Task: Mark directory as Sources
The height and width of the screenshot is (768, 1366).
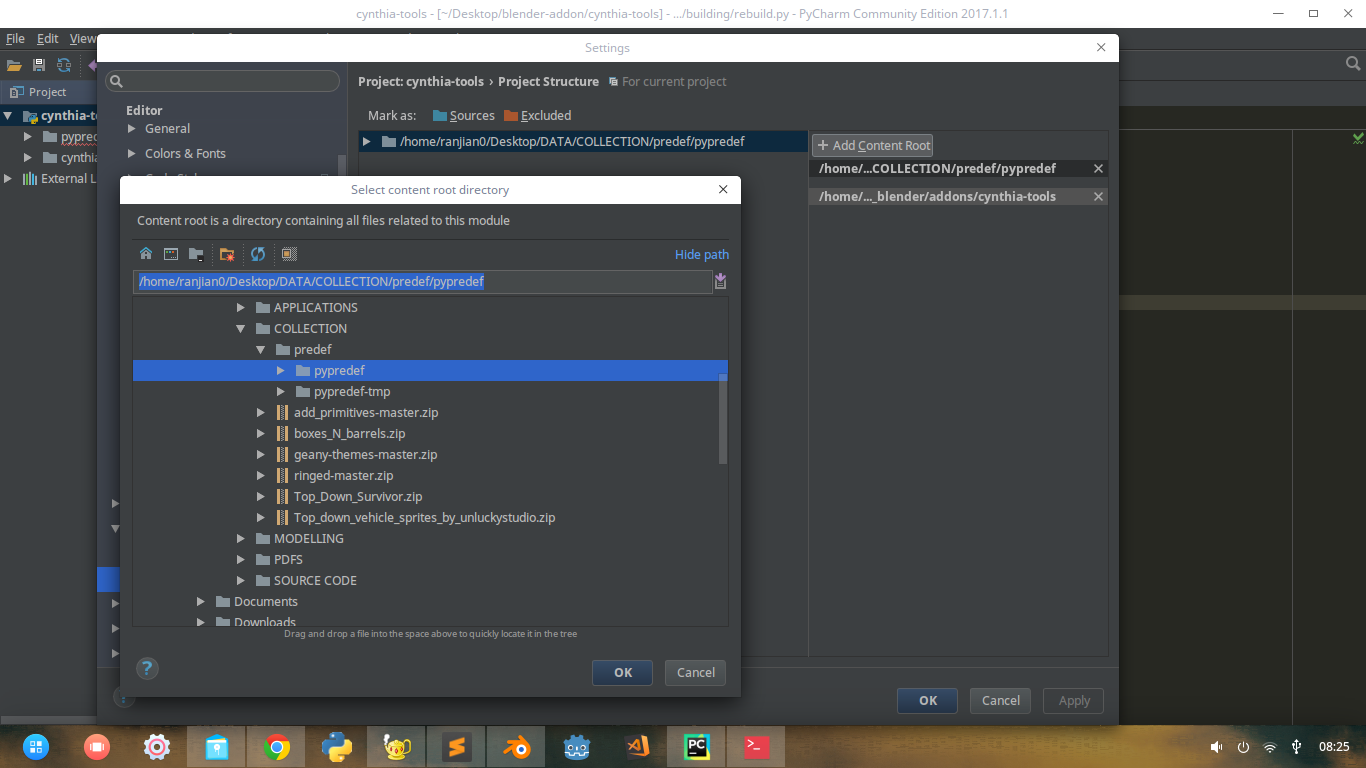Action: (x=463, y=116)
